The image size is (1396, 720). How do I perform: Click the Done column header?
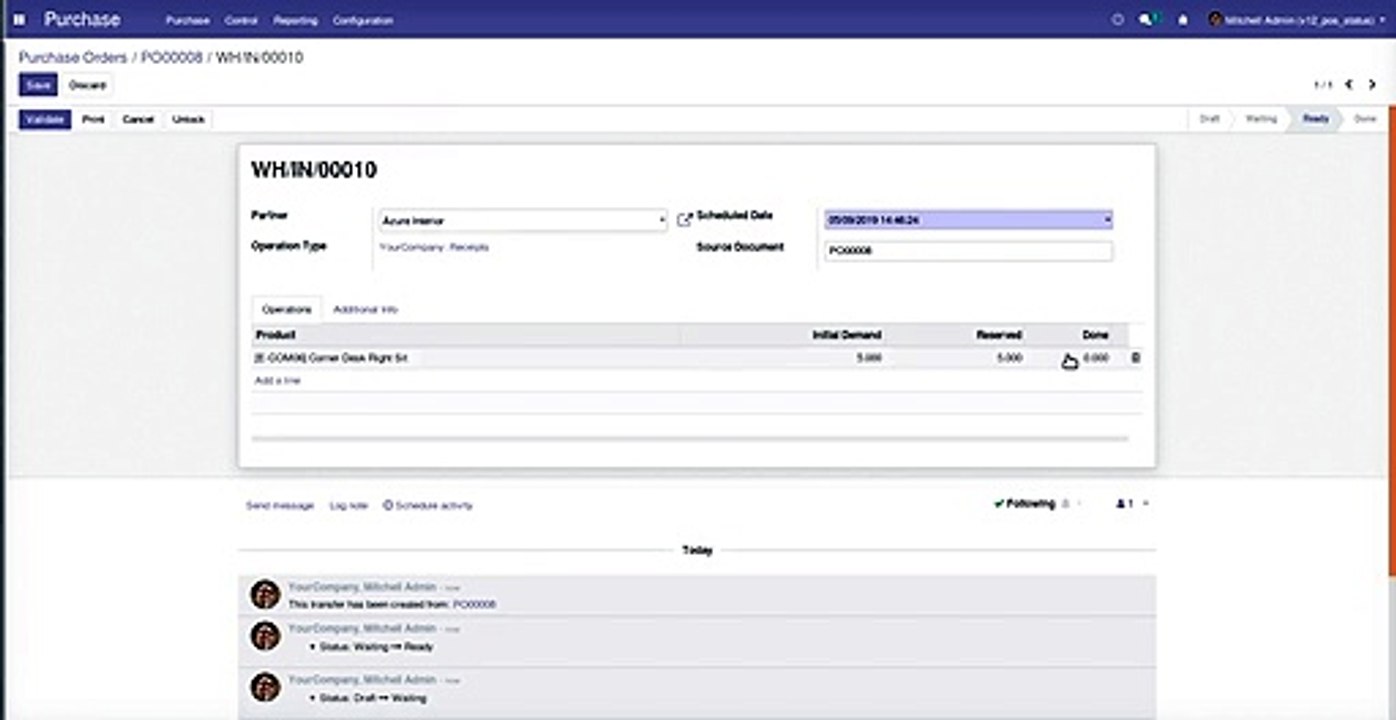1095,335
